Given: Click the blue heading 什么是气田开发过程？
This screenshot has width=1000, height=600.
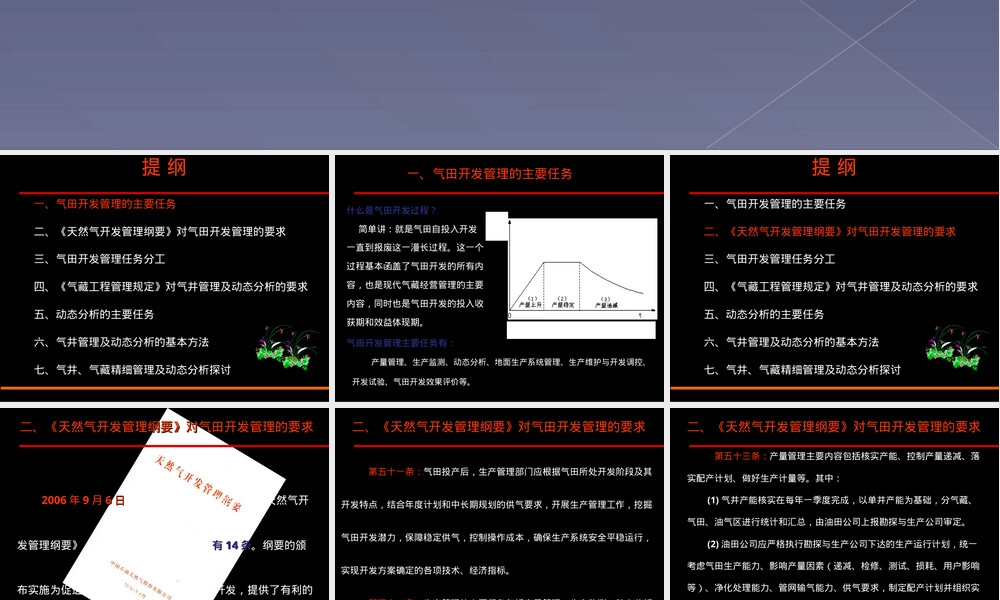Looking at the screenshot, I should pos(392,210).
